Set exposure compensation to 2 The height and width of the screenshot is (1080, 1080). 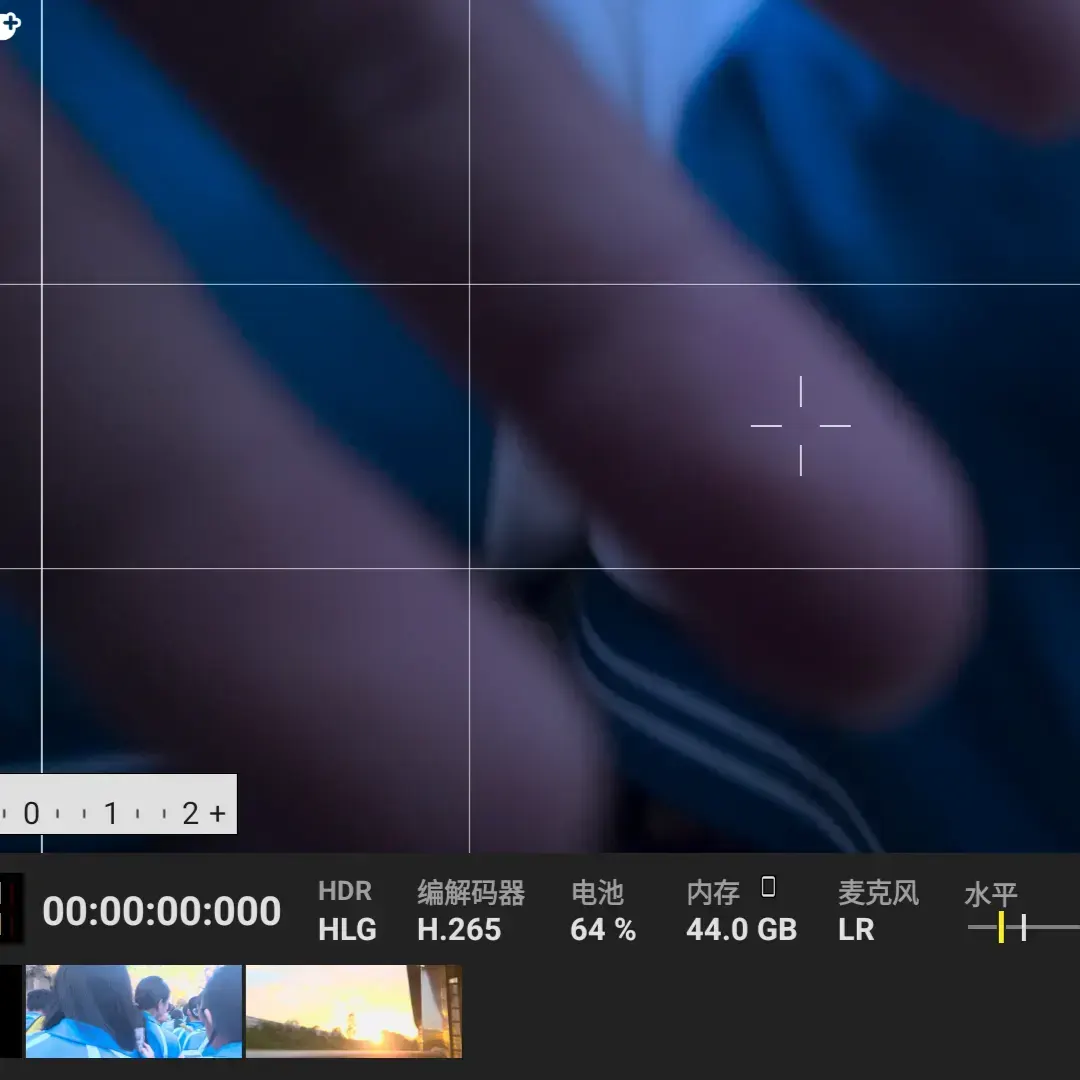point(191,813)
